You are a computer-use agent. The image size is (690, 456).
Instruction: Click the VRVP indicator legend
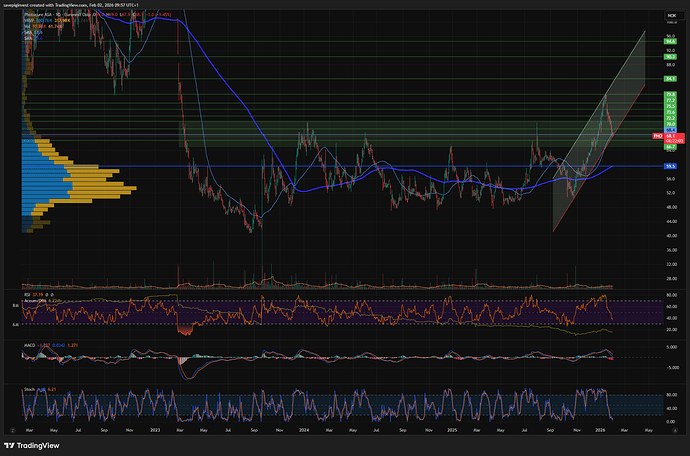click(29, 21)
